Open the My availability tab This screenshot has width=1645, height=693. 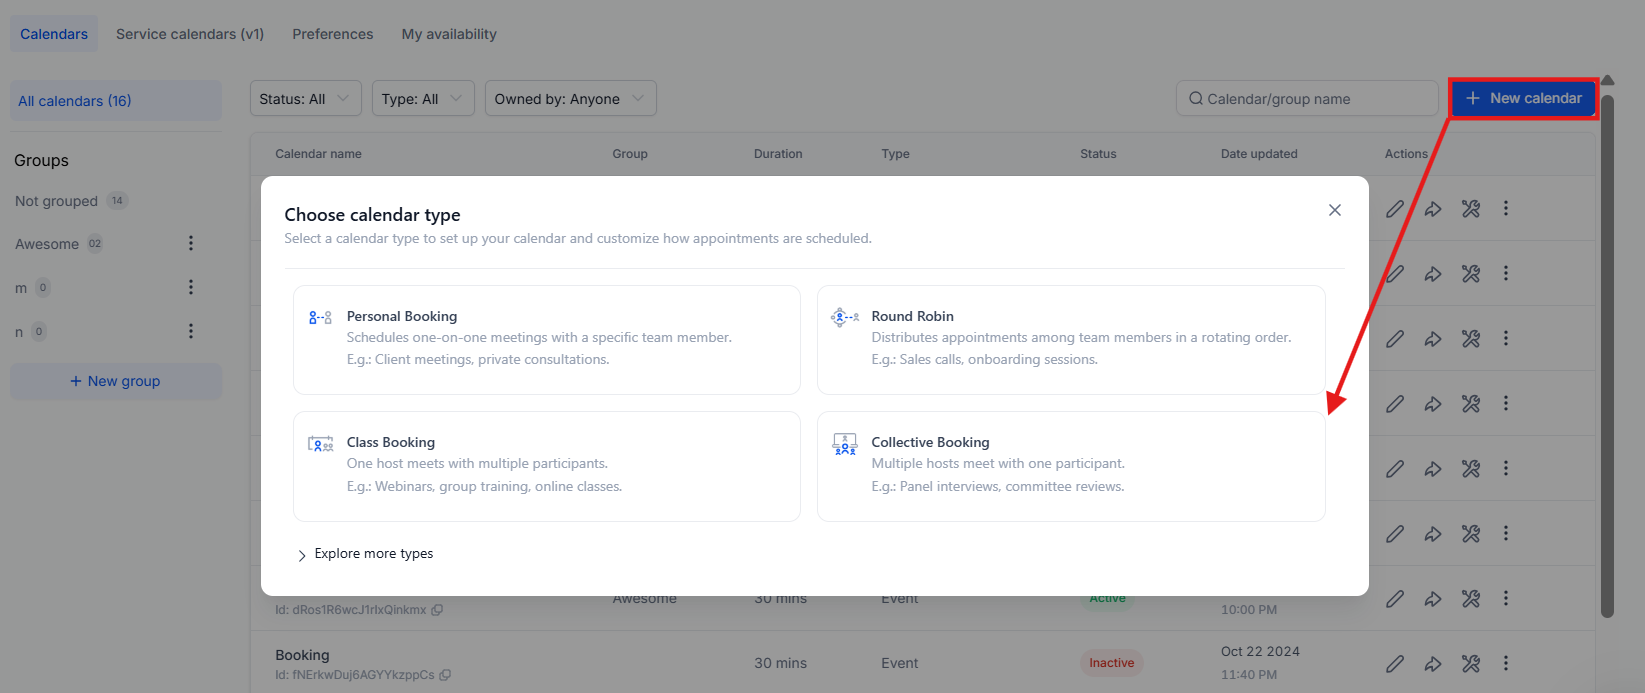[x=449, y=34]
